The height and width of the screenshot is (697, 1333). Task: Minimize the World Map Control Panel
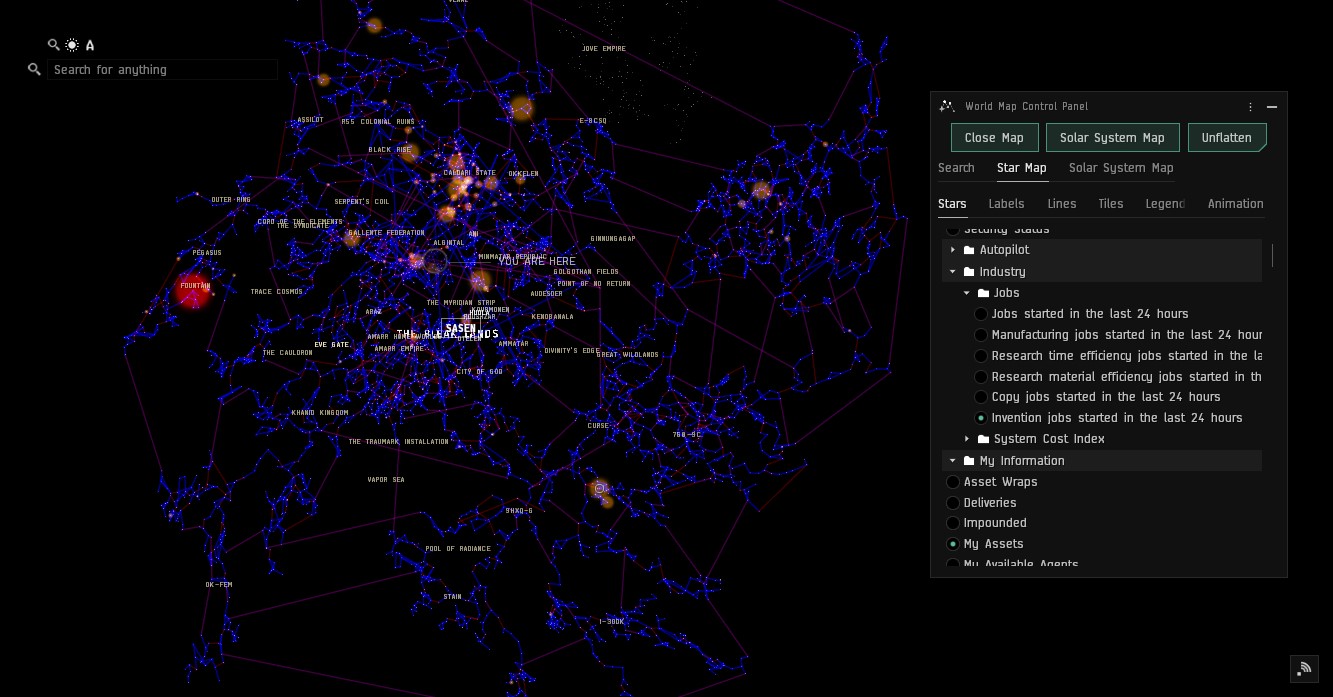pyautogui.click(x=1272, y=107)
